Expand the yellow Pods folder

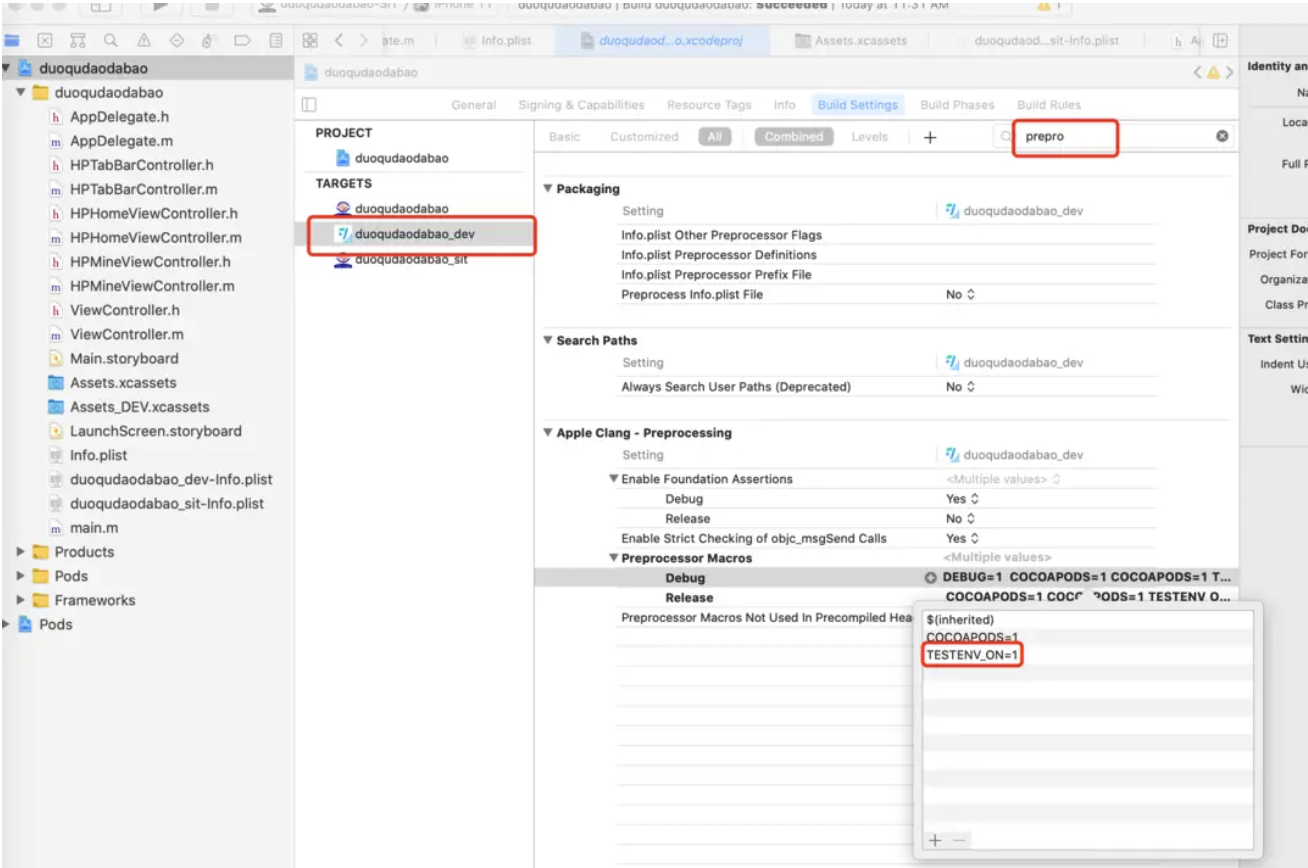click(20, 576)
